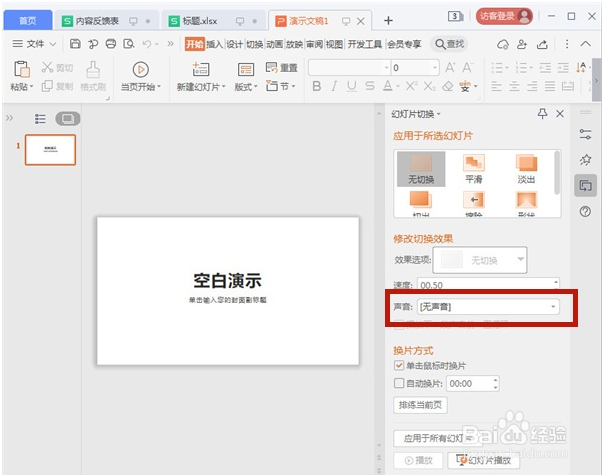603x475 pixels.
Task: Enable 自动换片 checkbox
Action: 399,383
